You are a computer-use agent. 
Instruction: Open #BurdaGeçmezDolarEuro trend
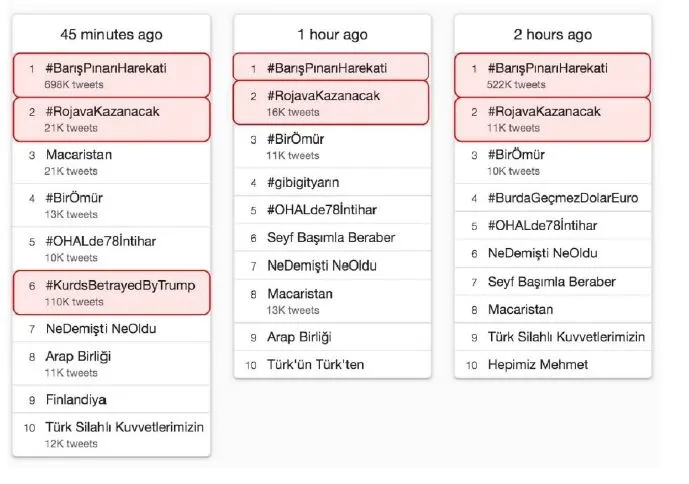point(553,198)
